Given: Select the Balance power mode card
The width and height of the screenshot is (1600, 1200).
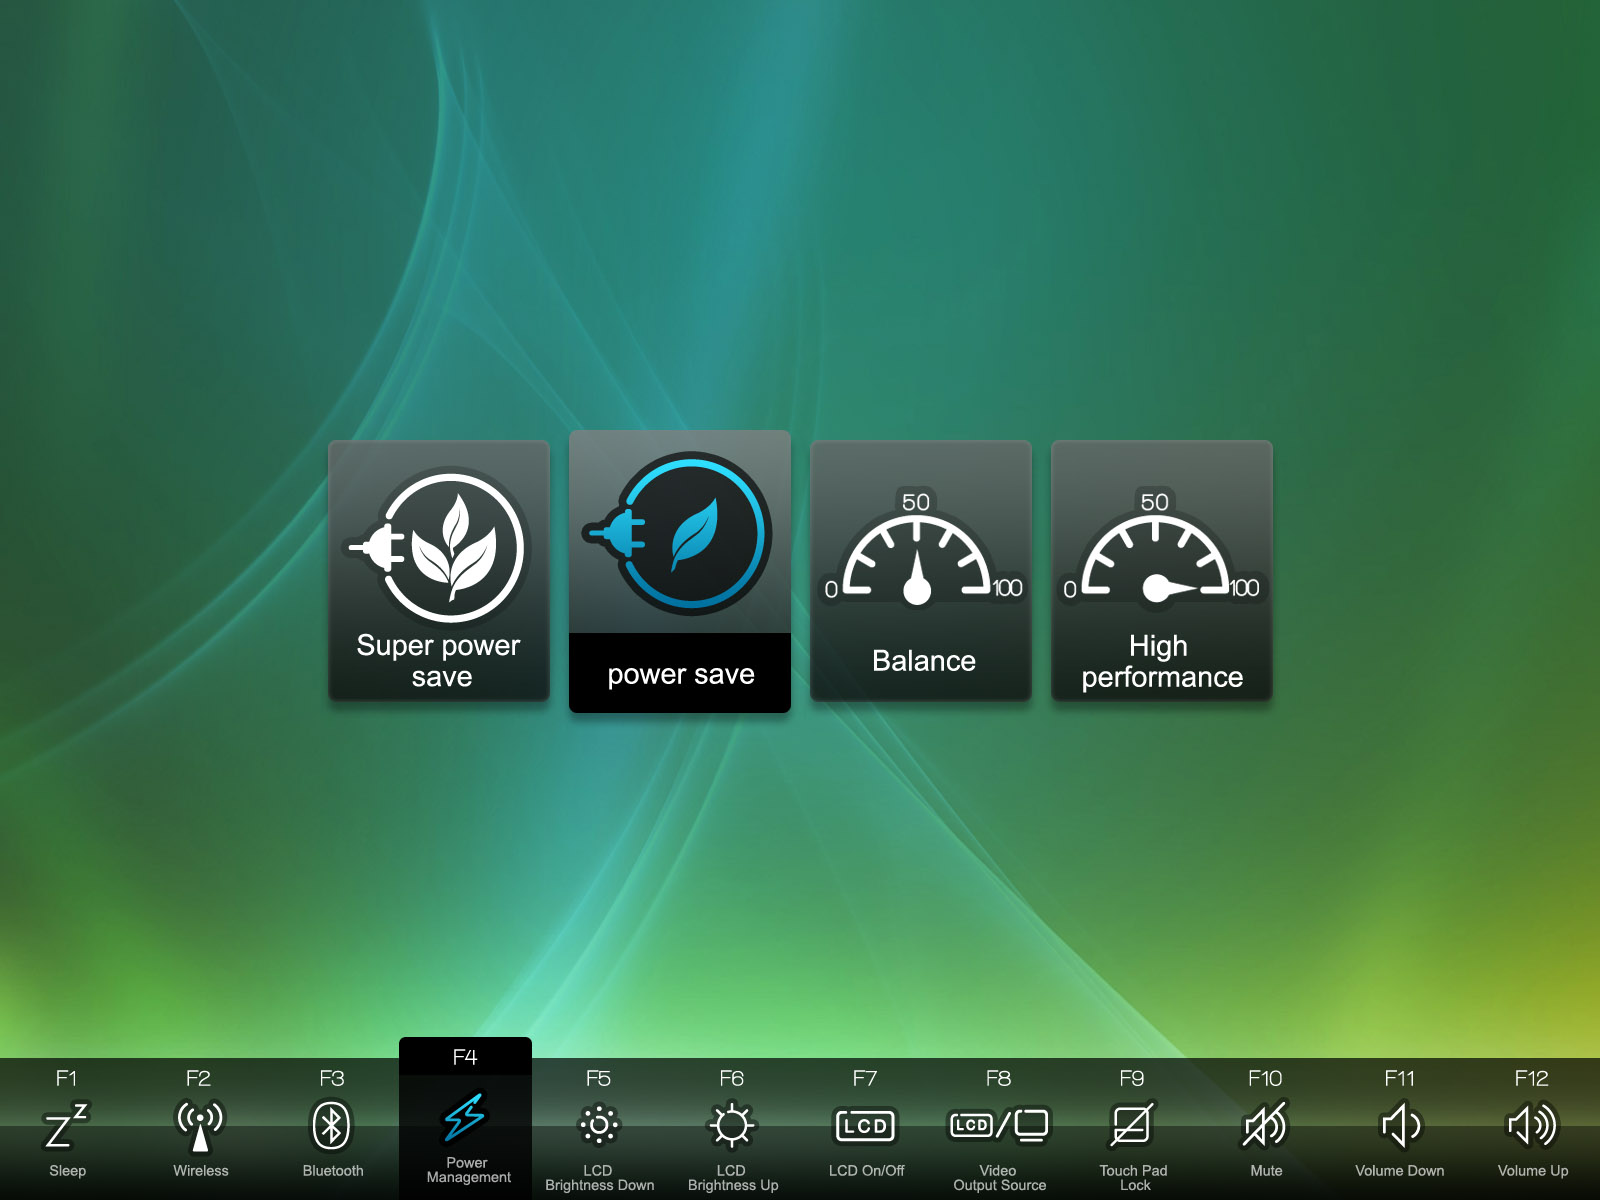Looking at the screenshot, I should pos(921,570).
